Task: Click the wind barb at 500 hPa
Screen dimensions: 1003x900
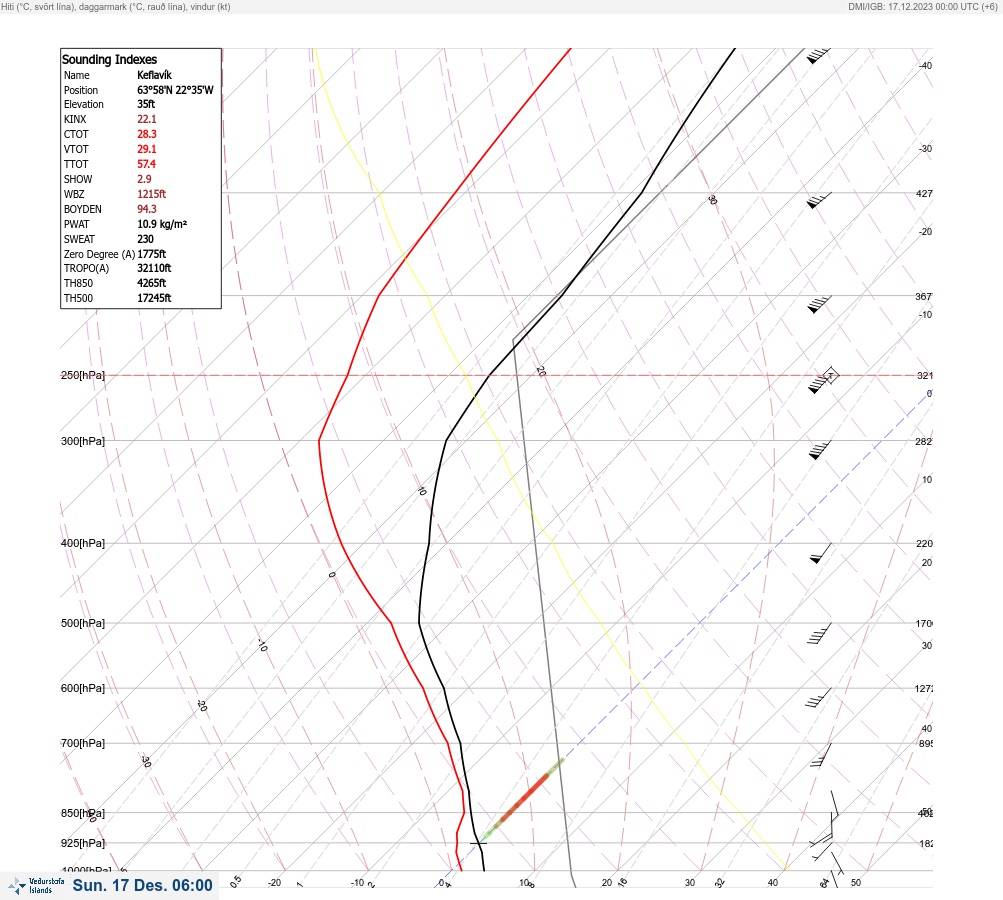Action: (819, 633)
